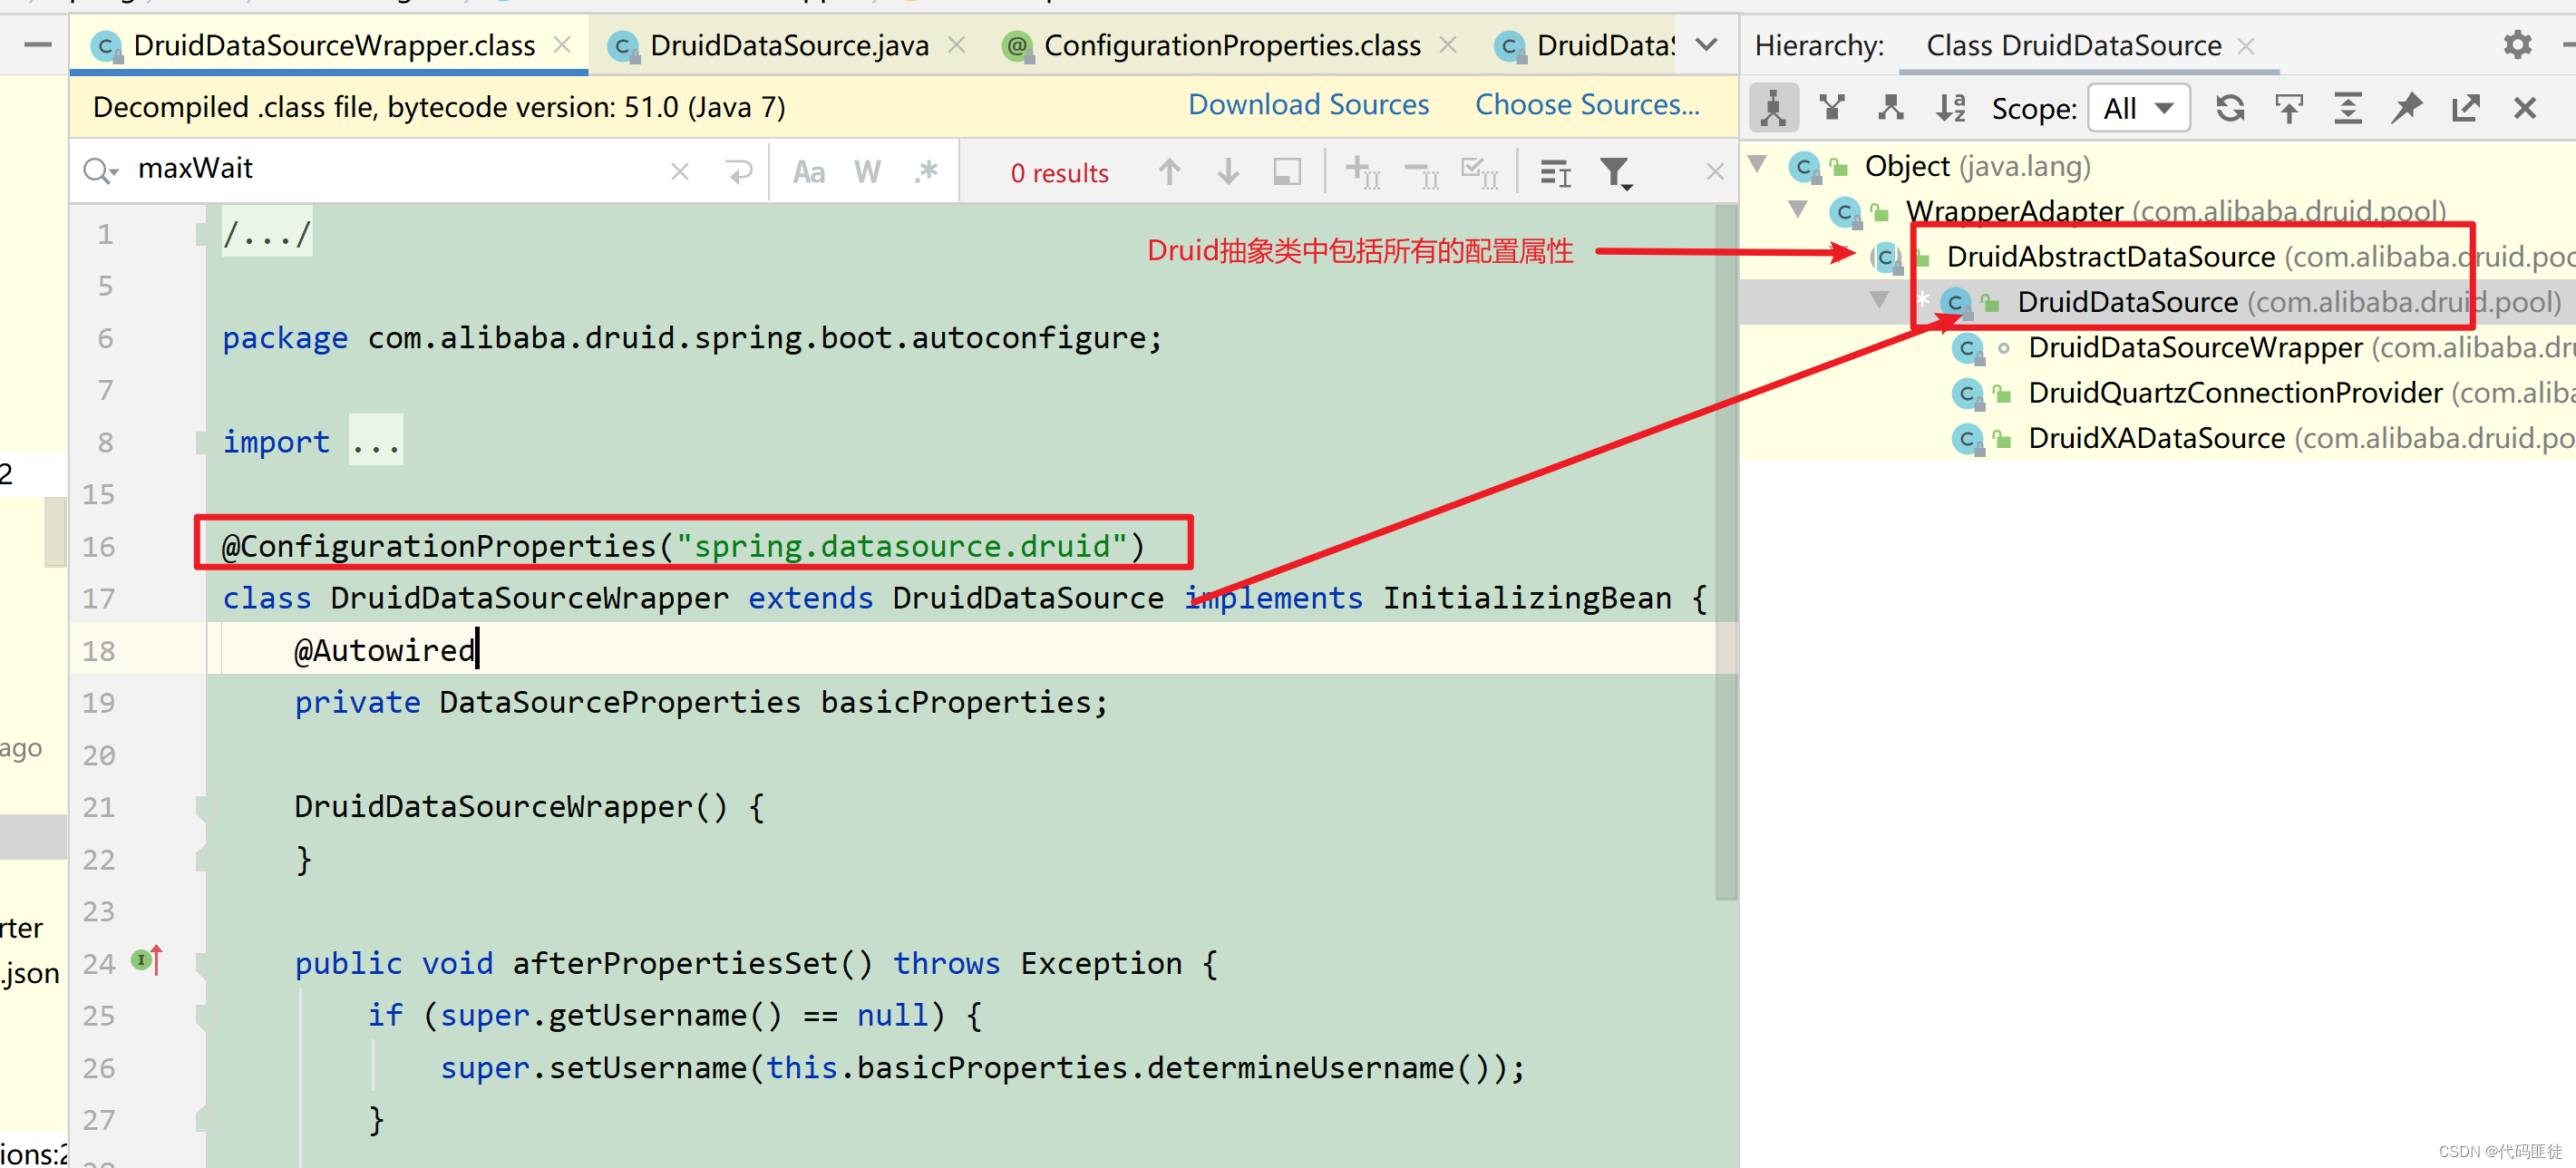
Task: Select the Scope 'All' dropdown
Action: click(2135, 107)
